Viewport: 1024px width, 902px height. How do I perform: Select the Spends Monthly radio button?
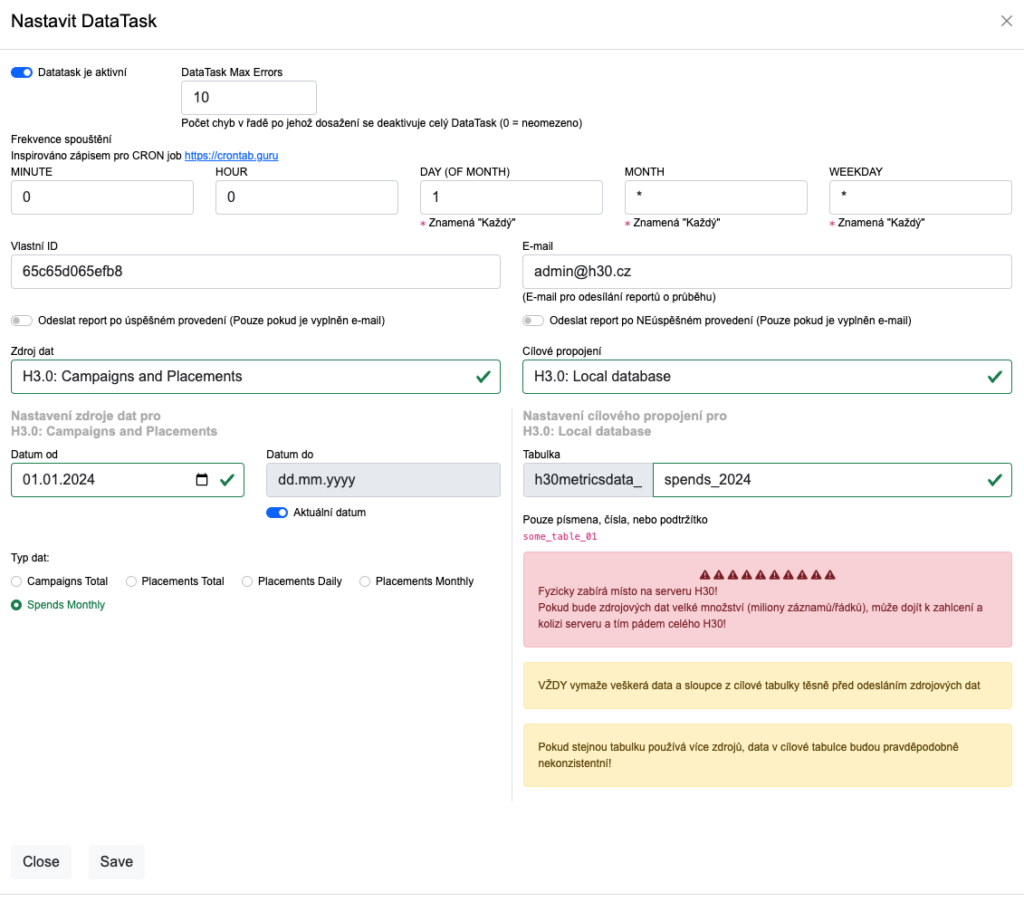pyautogui.click(x=16, y=605)
